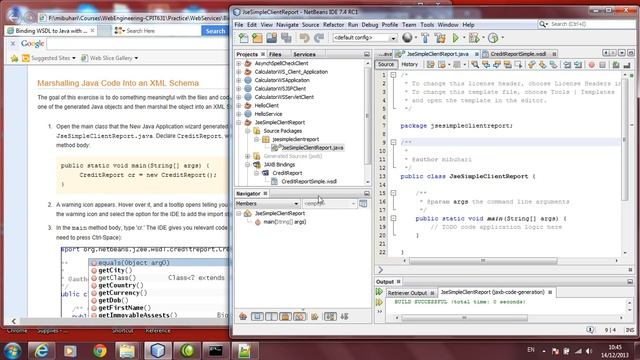
Task: Click the Profile Project toolbar icon
Action: 493,38
